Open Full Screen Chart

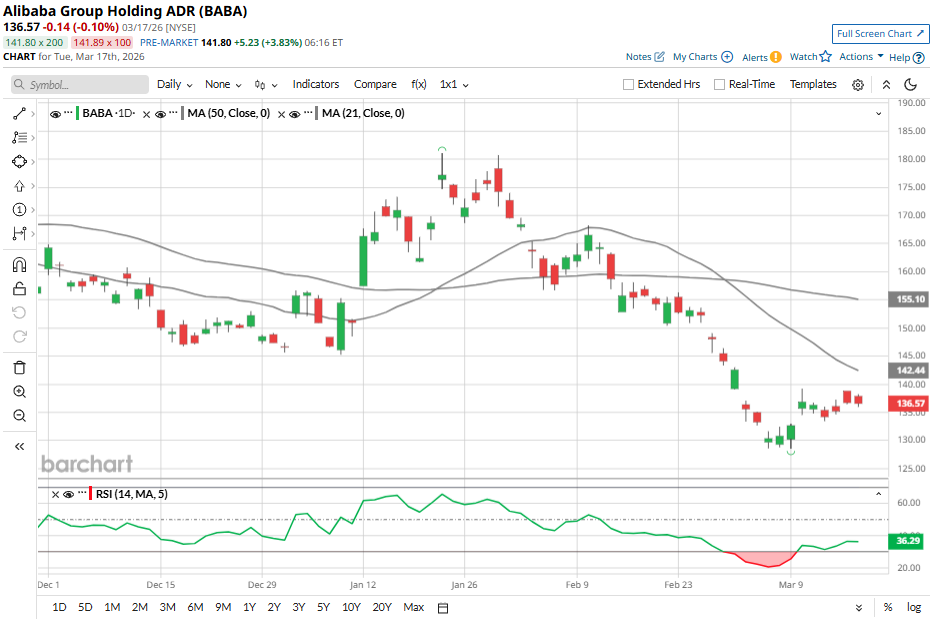[x=880, y=34]
